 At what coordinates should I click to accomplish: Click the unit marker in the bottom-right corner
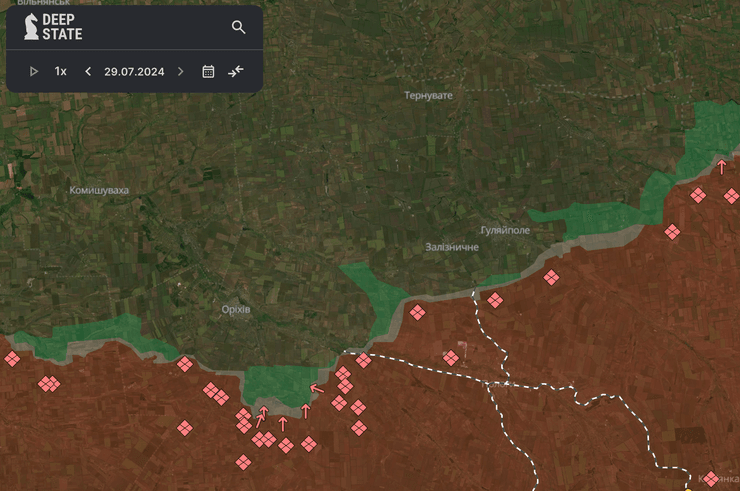tap(711, 479)
